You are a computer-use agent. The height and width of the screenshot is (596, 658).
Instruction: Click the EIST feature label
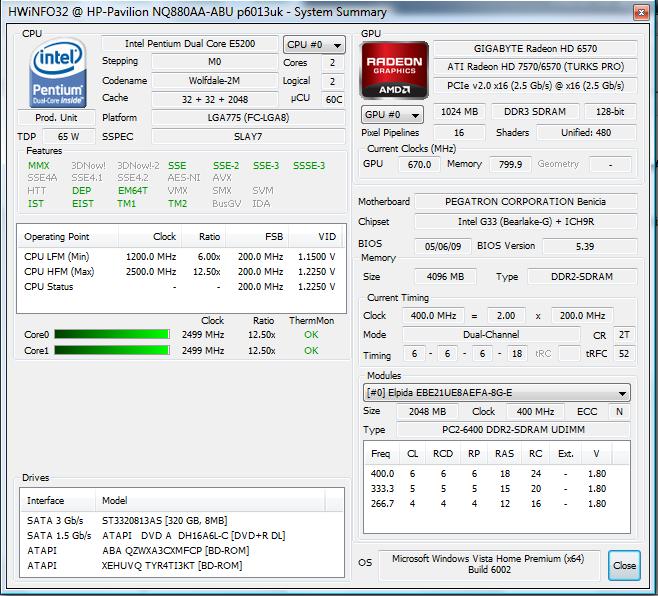pyautogui.click(x=83, y=204)
